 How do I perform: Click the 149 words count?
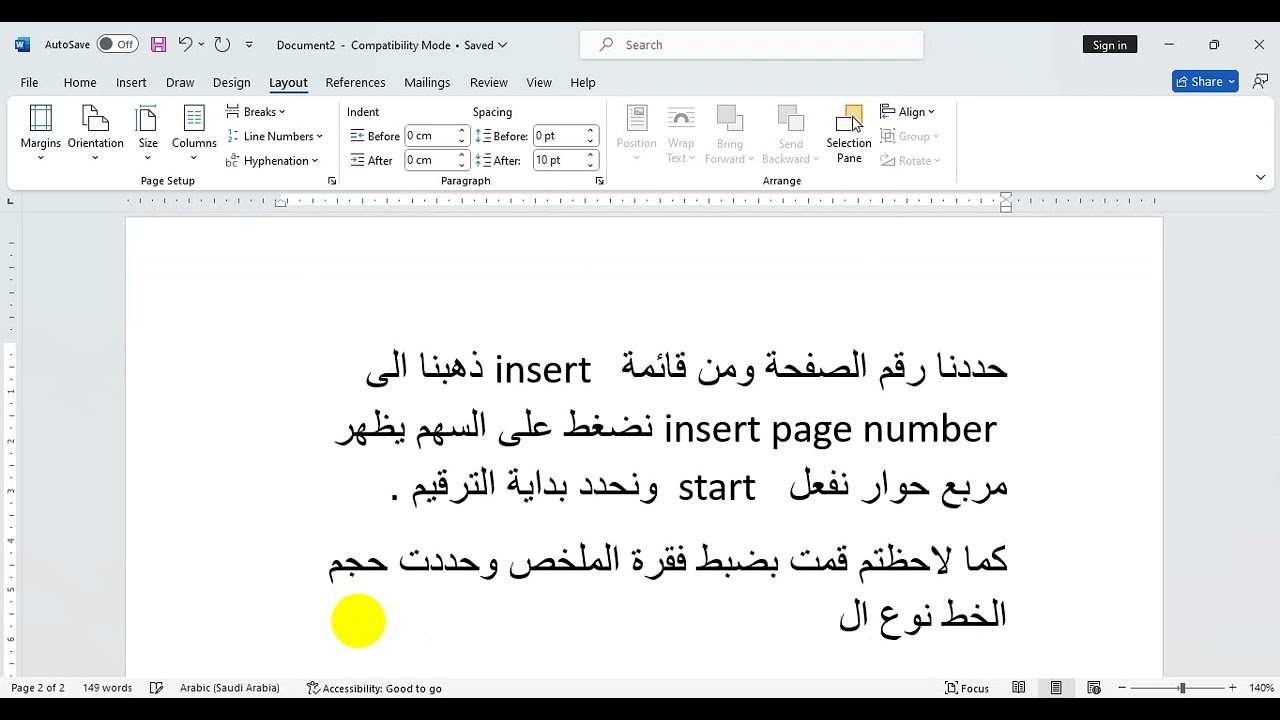(x=107, y=688)
